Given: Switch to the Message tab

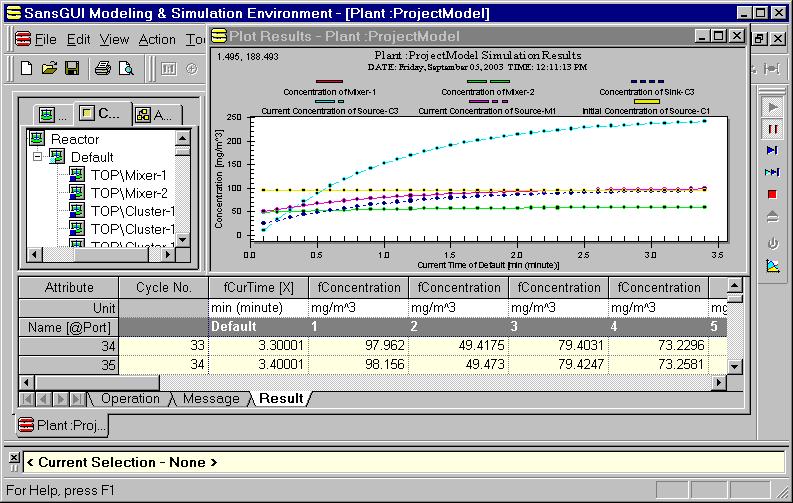Looking at the screenshot, I should [x=211, y=399].
